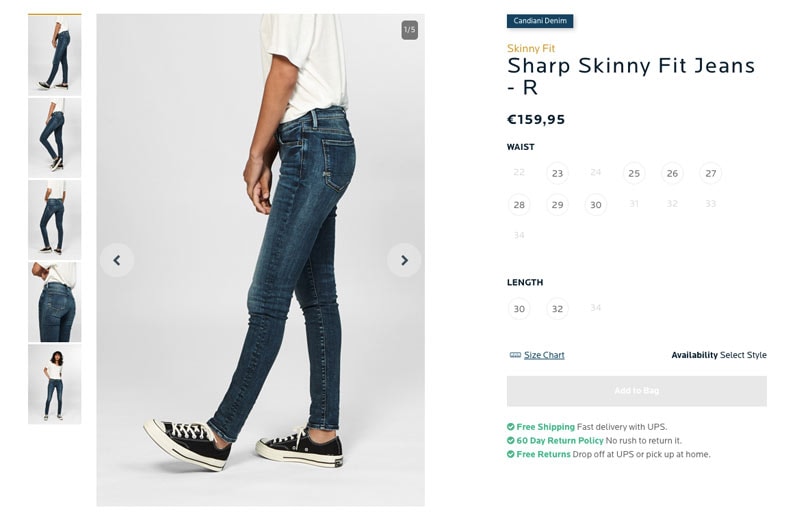This screenshot has width=810, height=512.
Task: Choose waist size 25
Action: coord(634,173)
